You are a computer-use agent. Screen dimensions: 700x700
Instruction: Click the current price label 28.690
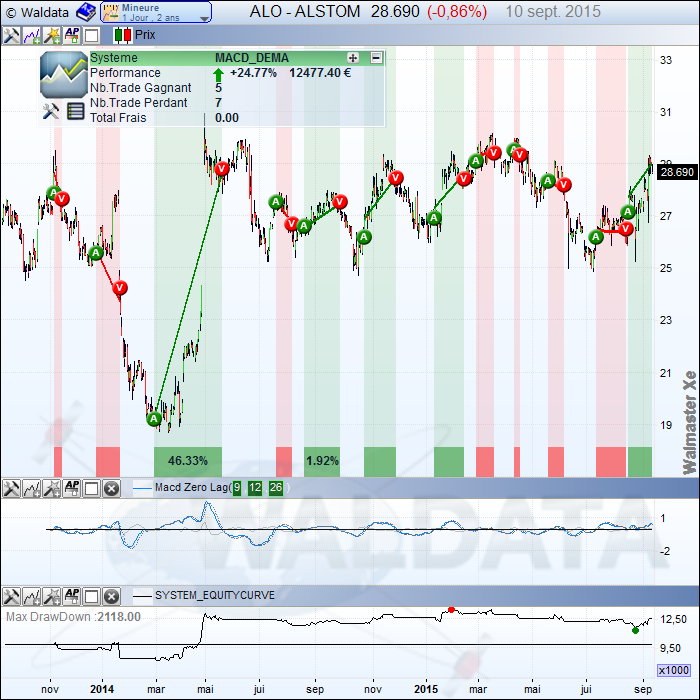coord(677,172)
